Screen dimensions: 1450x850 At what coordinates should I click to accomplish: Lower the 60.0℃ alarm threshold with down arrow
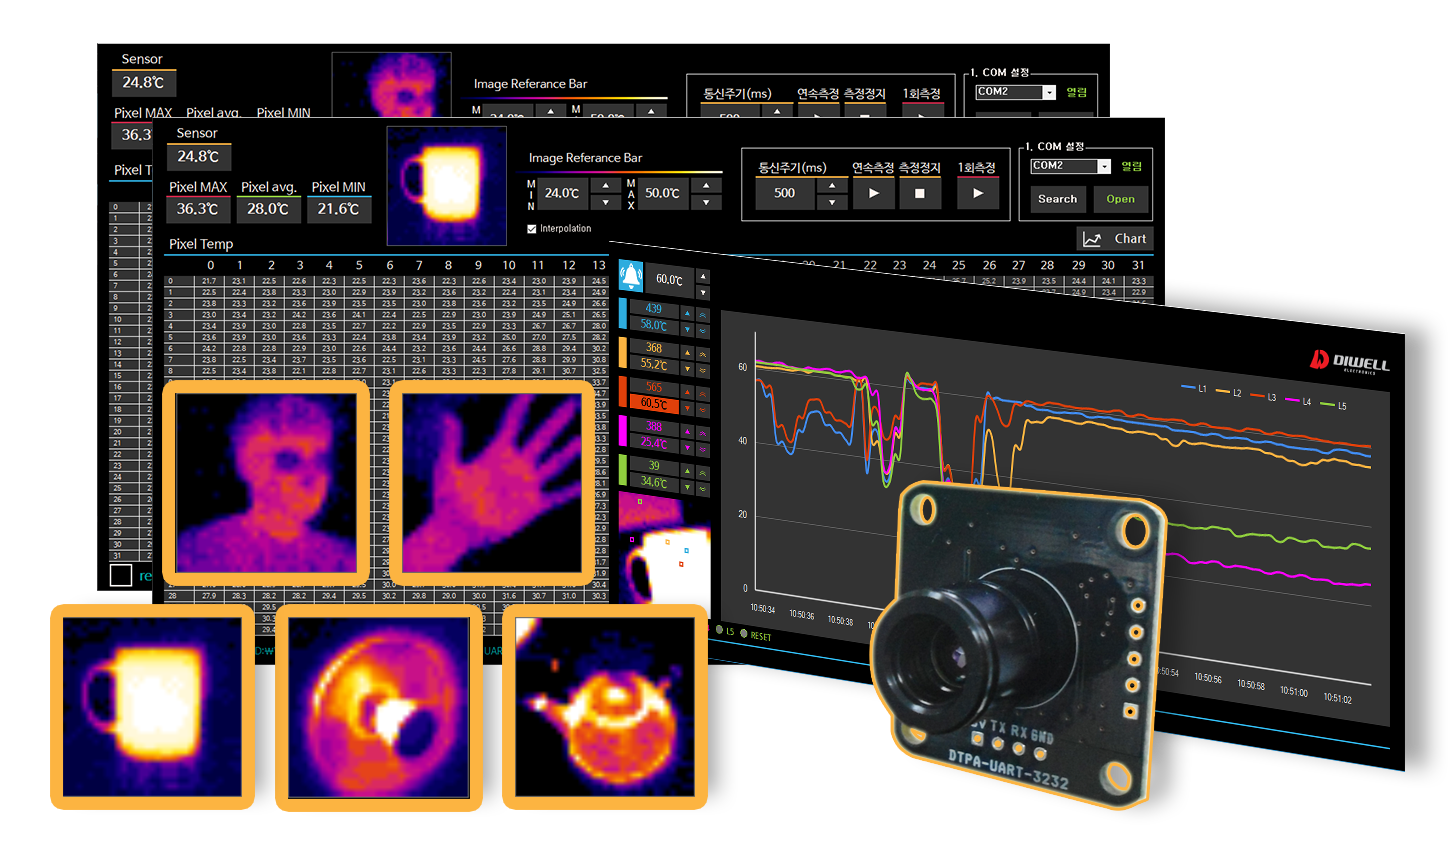703,293
